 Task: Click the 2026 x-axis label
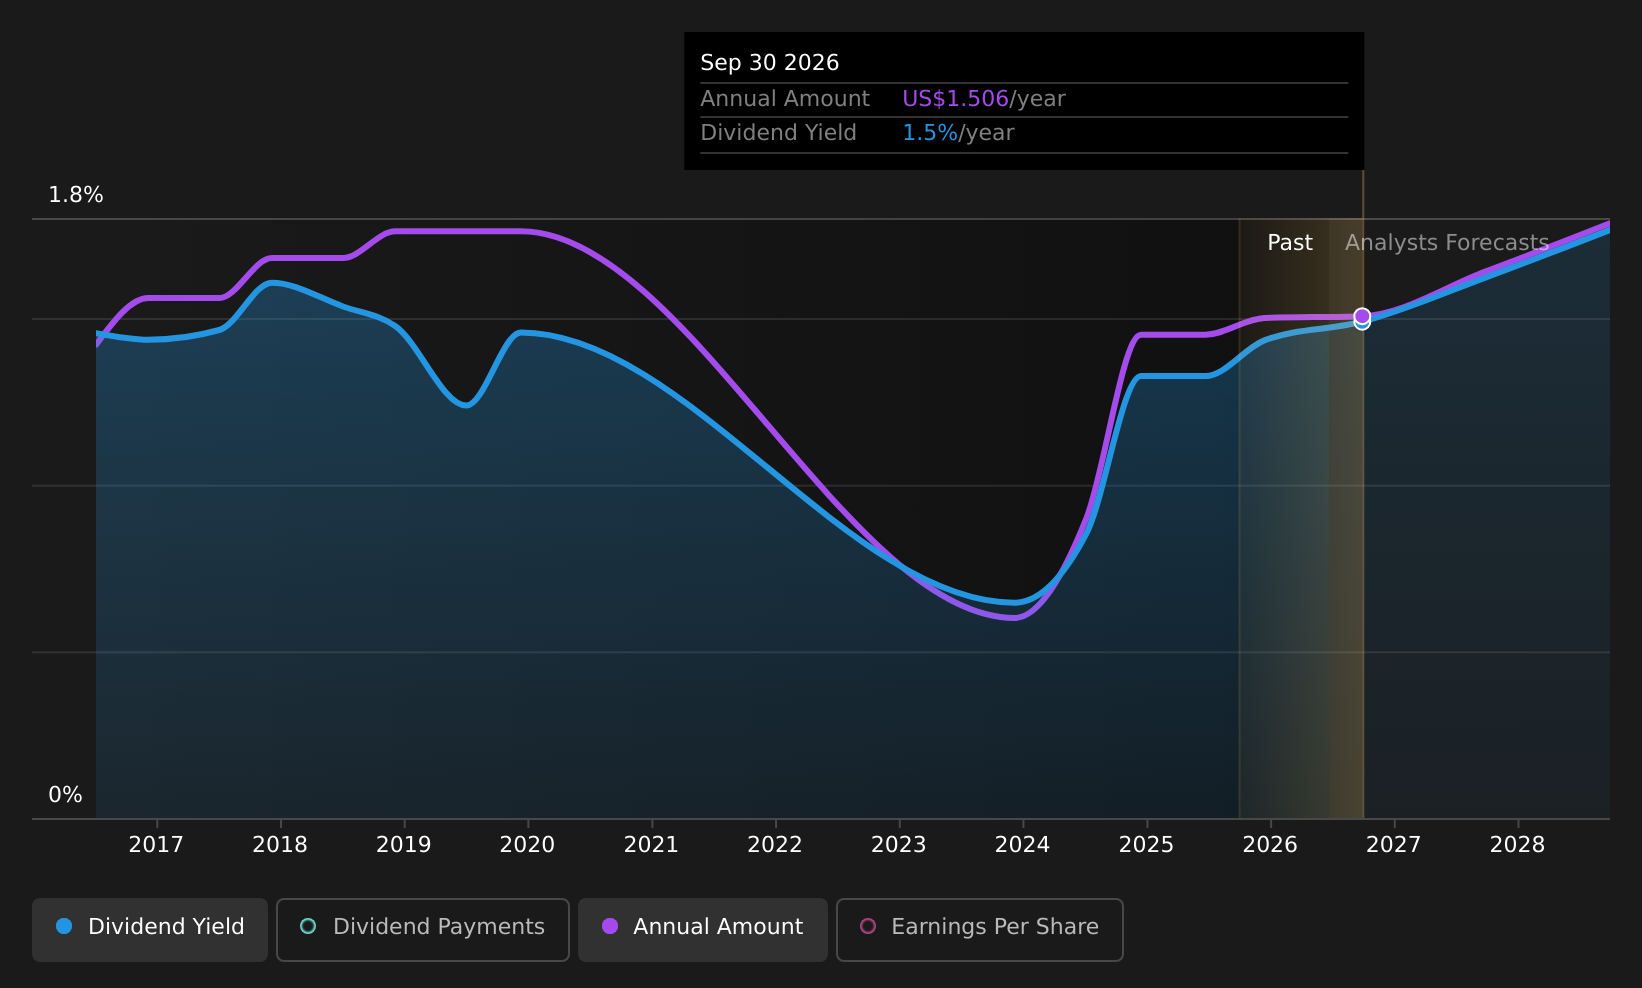tap(1270, 845)
